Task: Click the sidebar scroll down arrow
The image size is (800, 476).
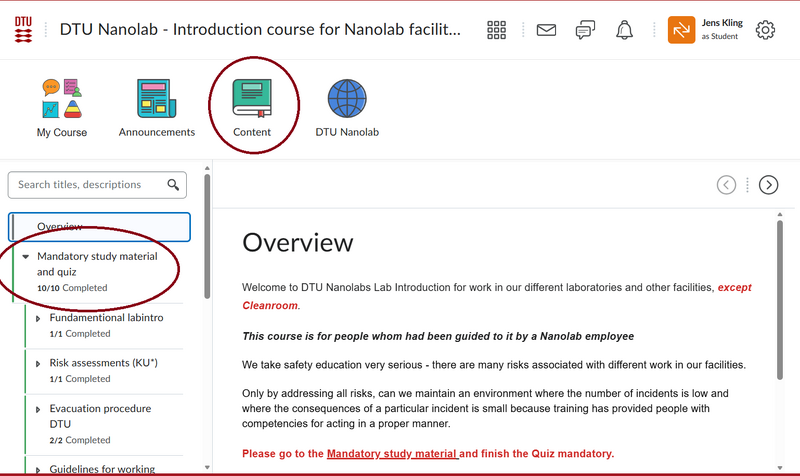Action: click(x=207, y=467)
